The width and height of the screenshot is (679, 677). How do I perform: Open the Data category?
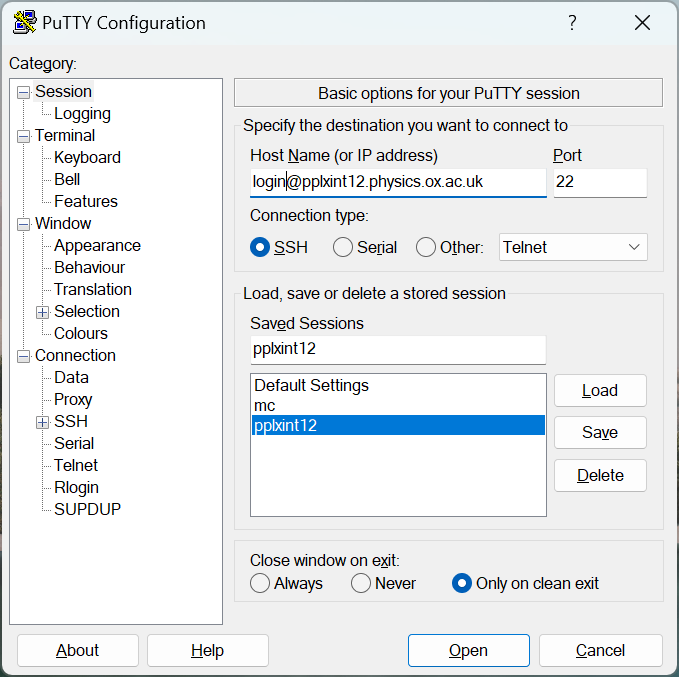(x=71, y=377)
